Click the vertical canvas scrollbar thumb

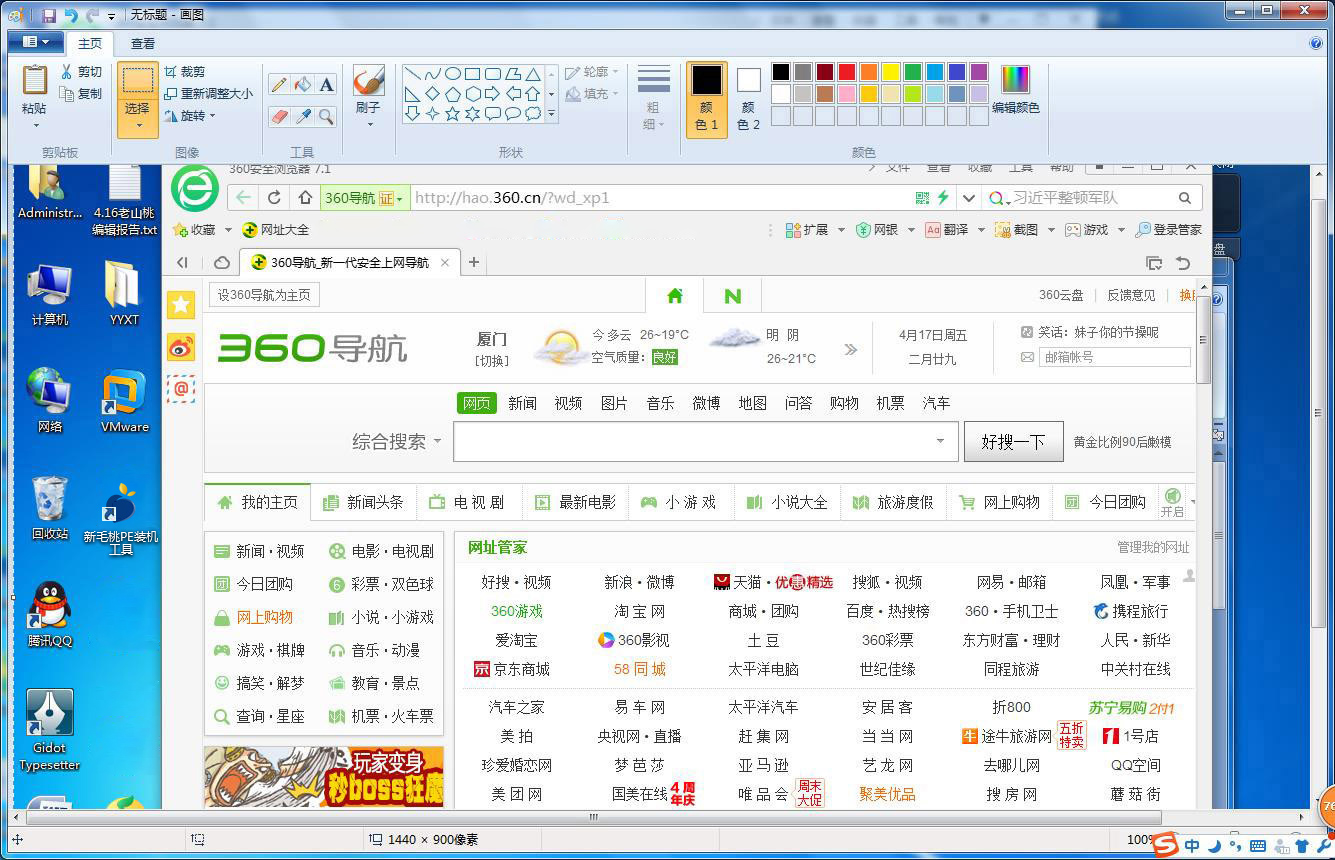[1320, 412]
